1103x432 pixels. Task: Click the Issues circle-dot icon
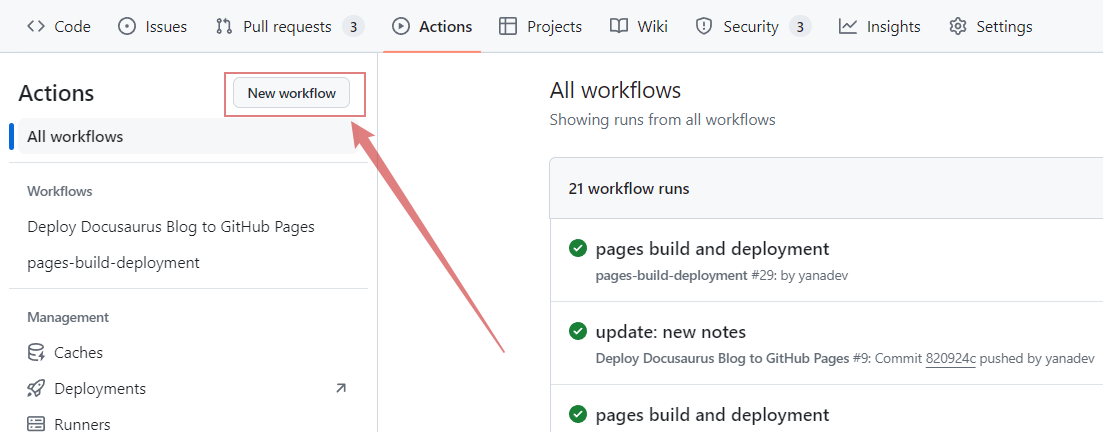point(127,27)
